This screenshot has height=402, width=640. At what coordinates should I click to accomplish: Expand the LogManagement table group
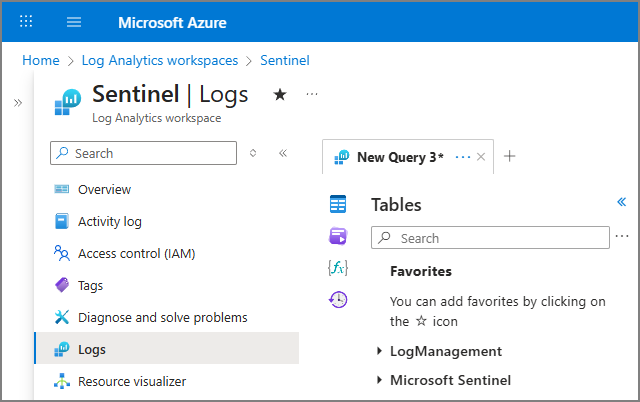click(x=379, y=351)
